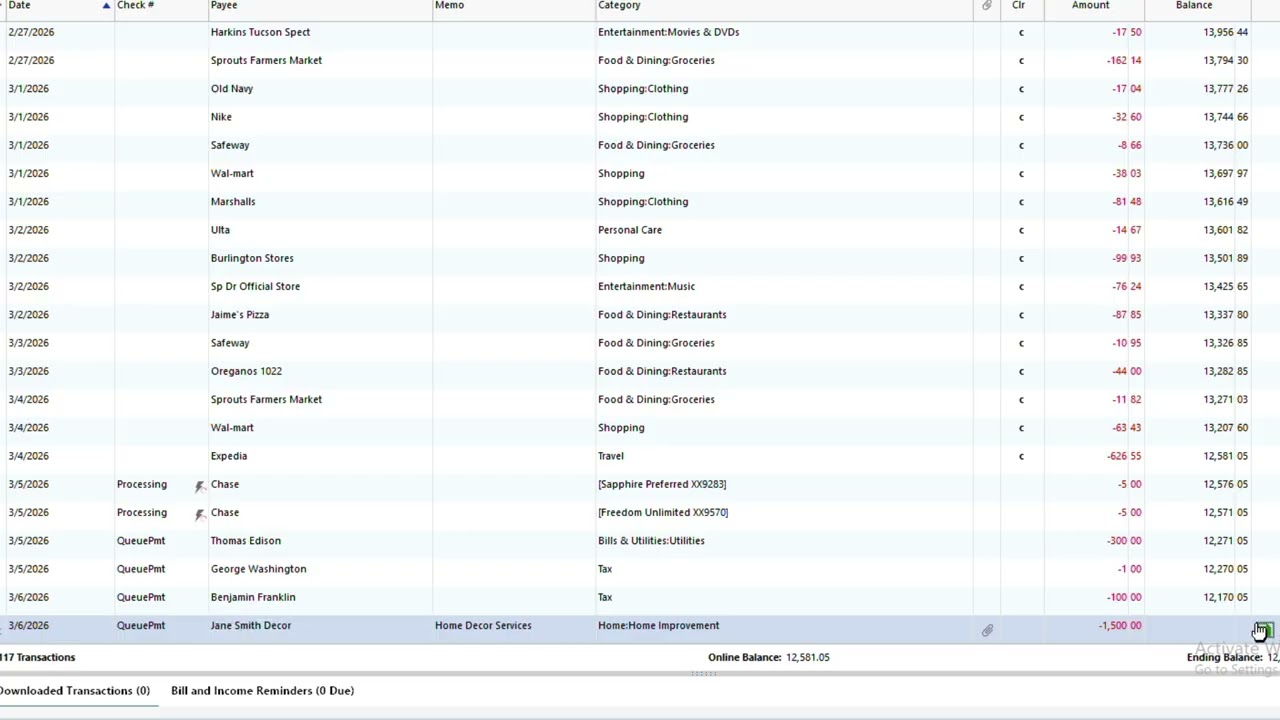1280x720 pixels.
Task: Toggle cleared status for Jaime's Pizza
Action: [1021, 315]
